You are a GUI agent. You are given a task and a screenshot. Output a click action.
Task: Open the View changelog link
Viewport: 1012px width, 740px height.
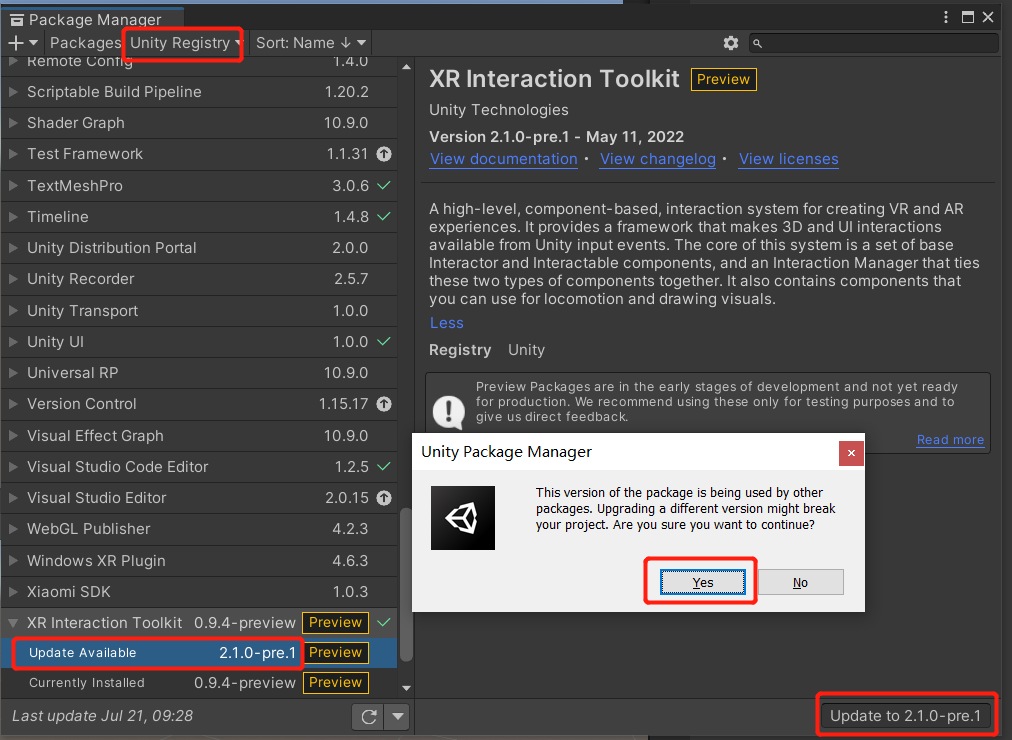click(x=658, y=159)
